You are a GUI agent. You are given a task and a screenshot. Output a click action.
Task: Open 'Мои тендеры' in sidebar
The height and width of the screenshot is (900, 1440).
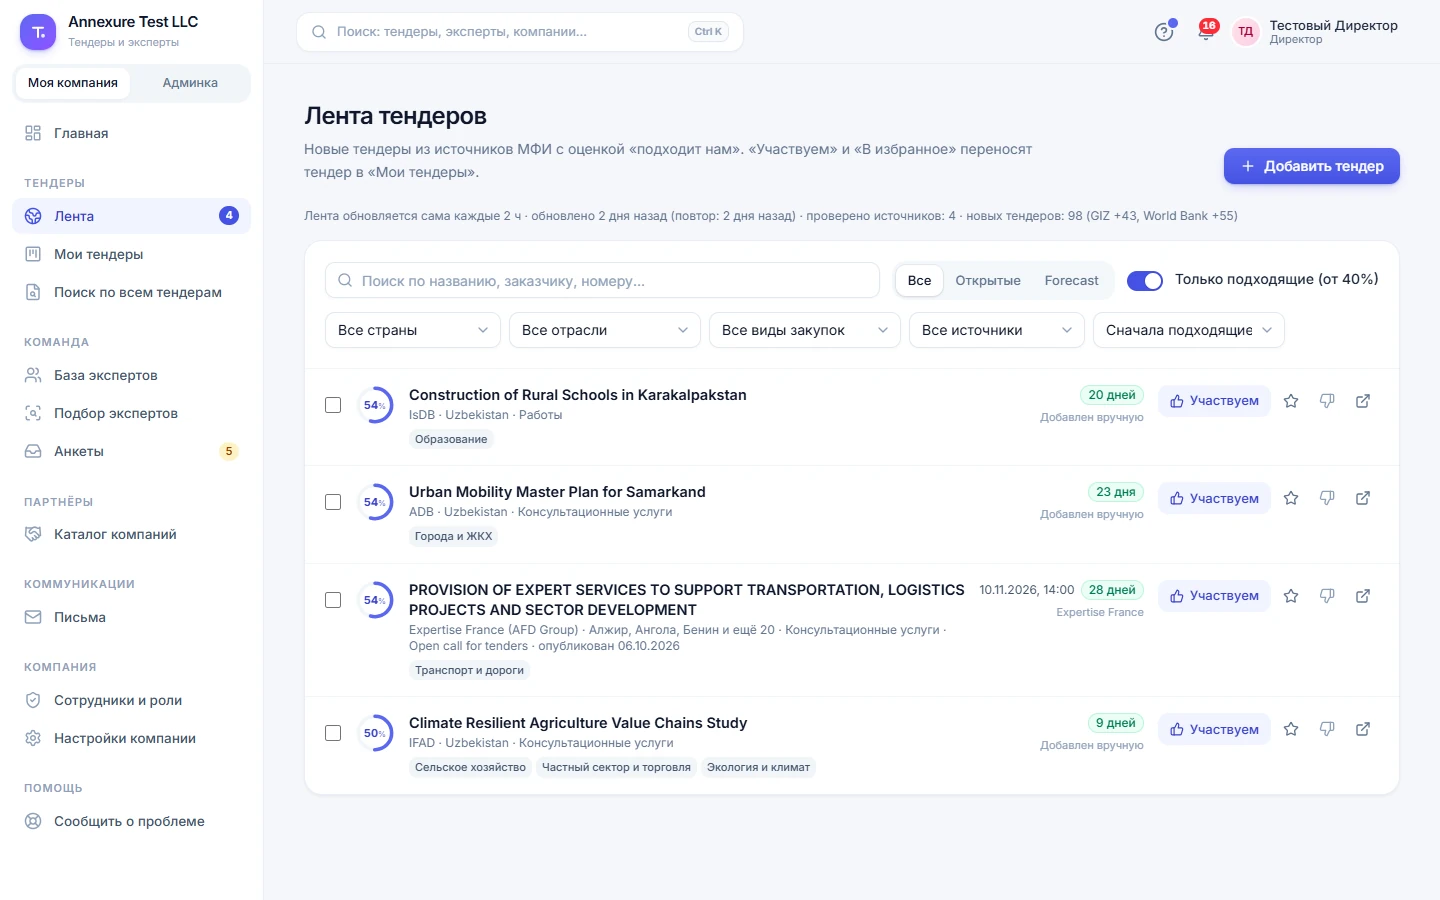pos(131,254)
